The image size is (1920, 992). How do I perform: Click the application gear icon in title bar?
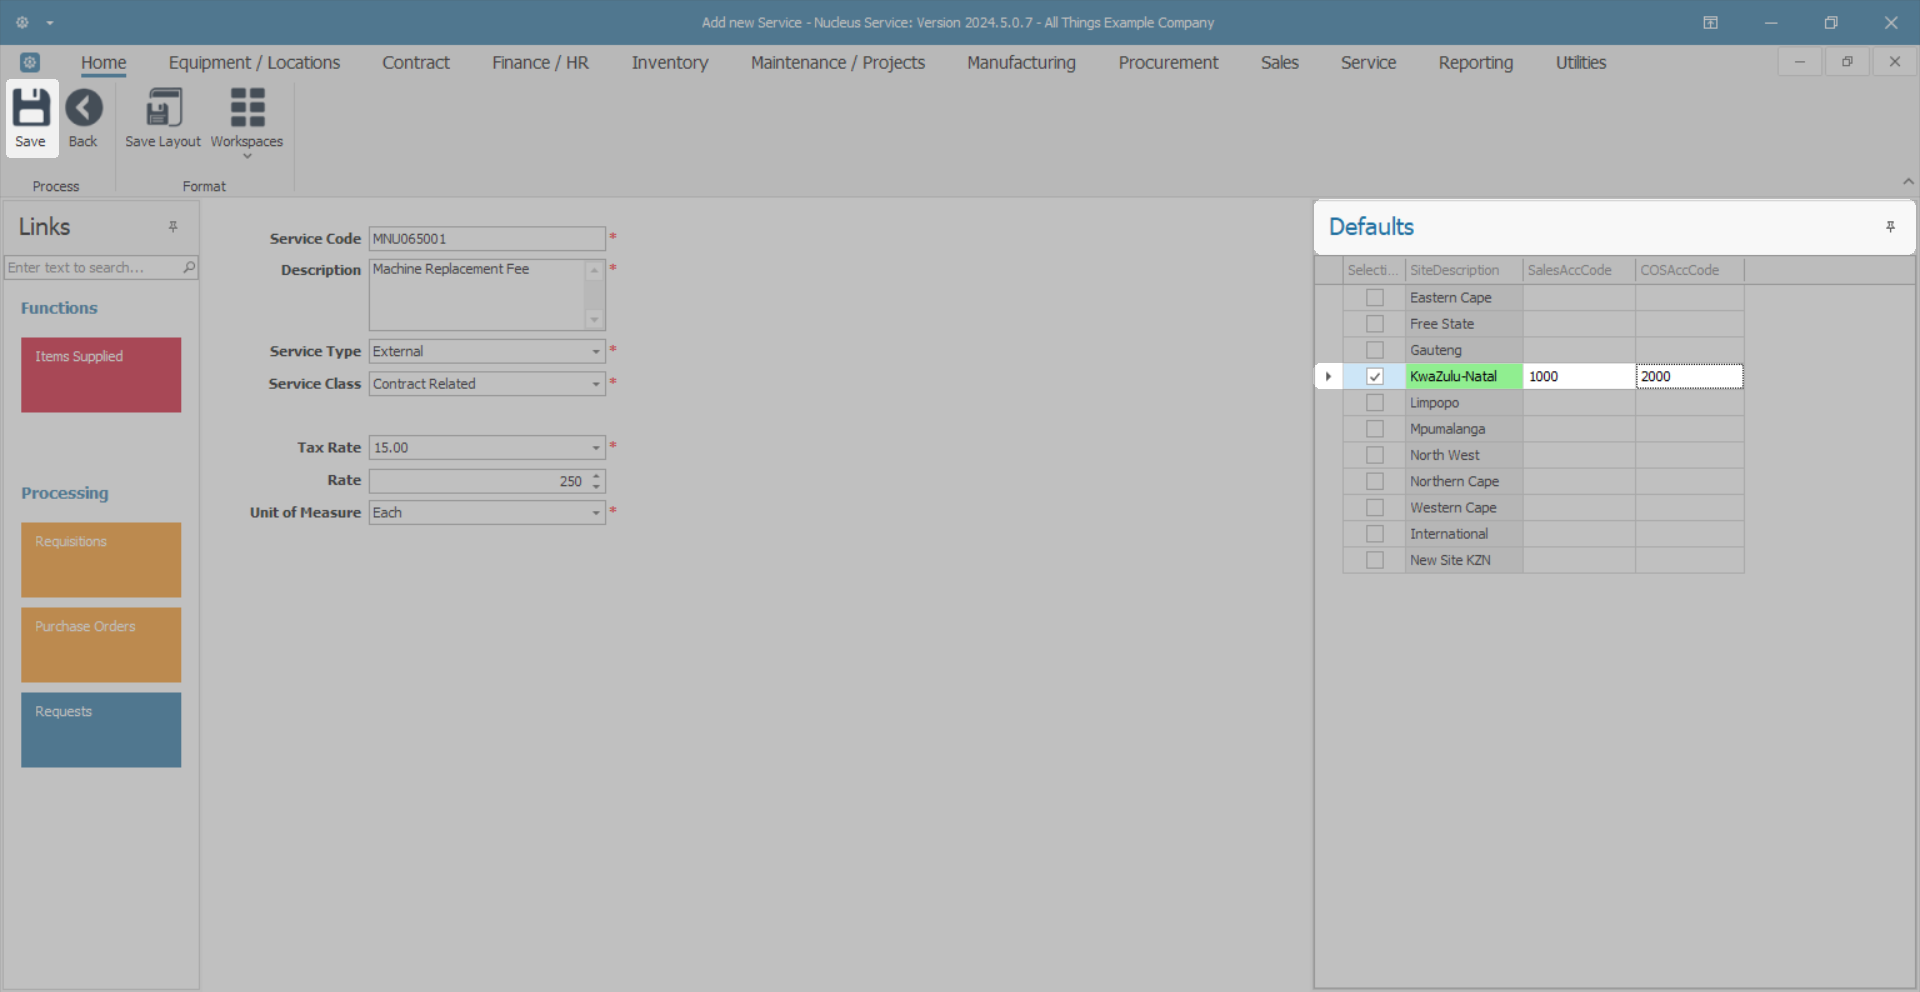coord(22,22)
